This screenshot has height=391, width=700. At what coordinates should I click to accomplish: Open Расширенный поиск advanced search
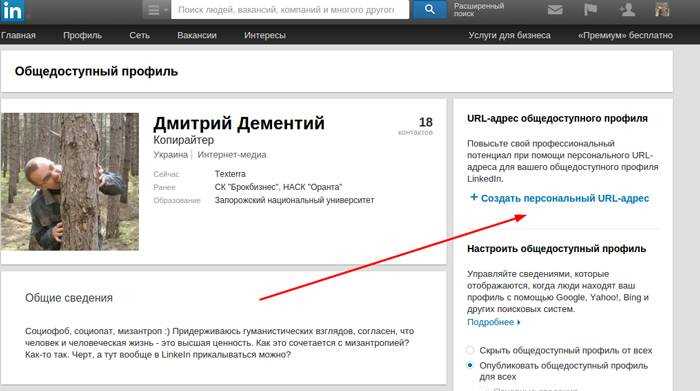[x=479, y=10]
